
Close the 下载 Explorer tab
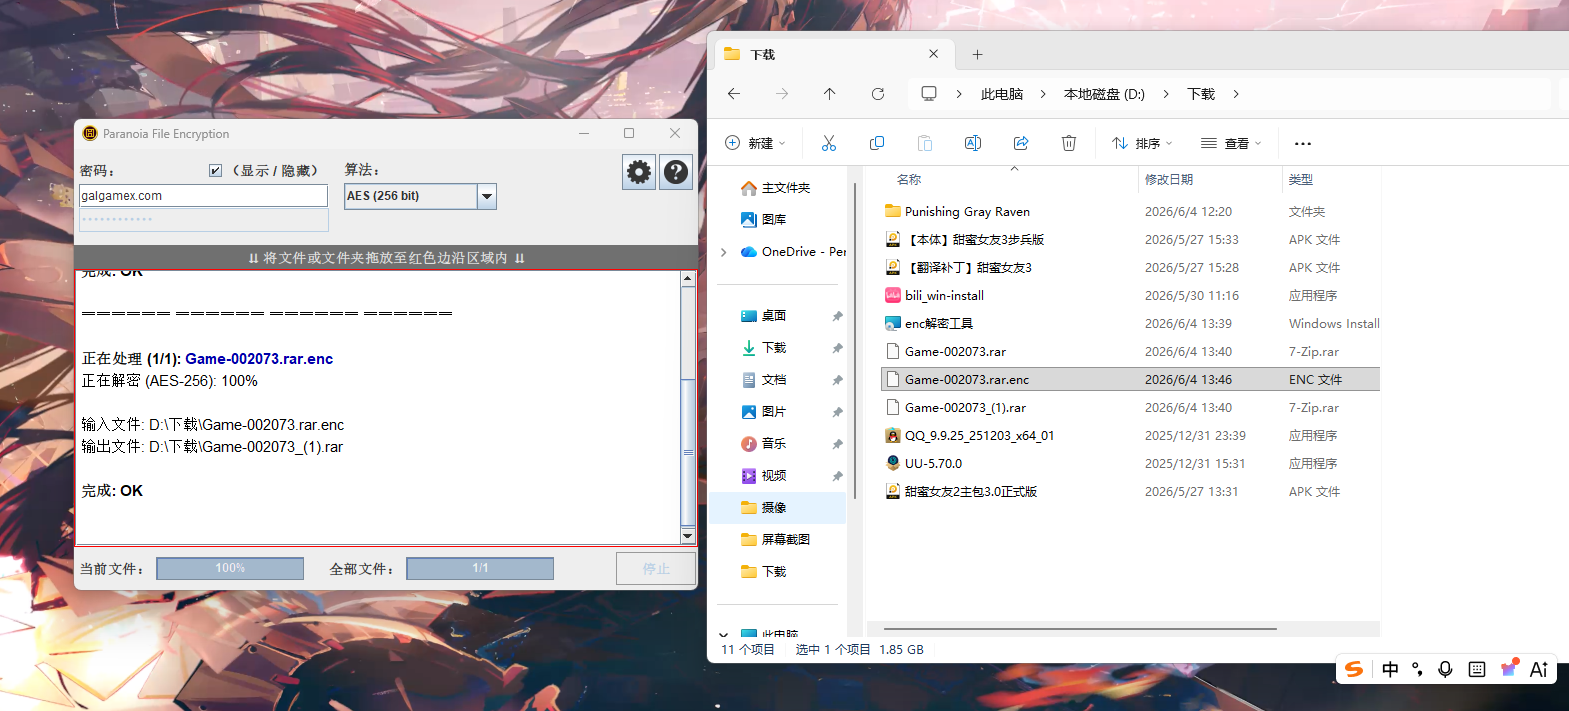(x=933, y=54)
